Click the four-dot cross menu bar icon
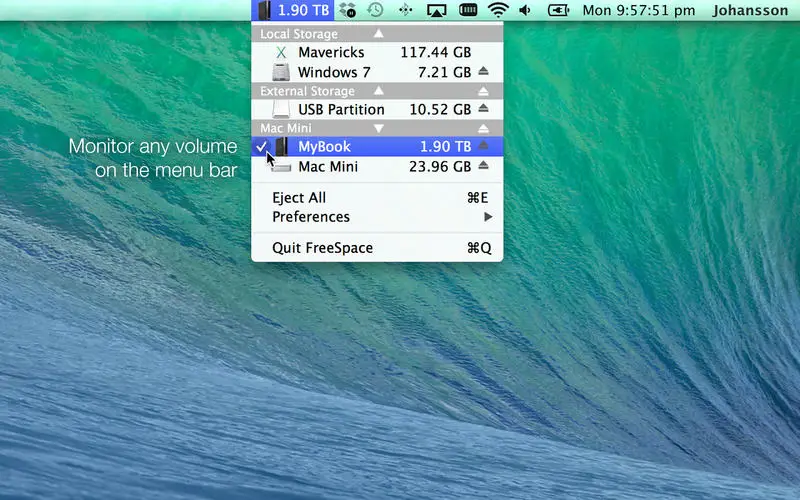The image size is (800, 500). click(406, 10)
